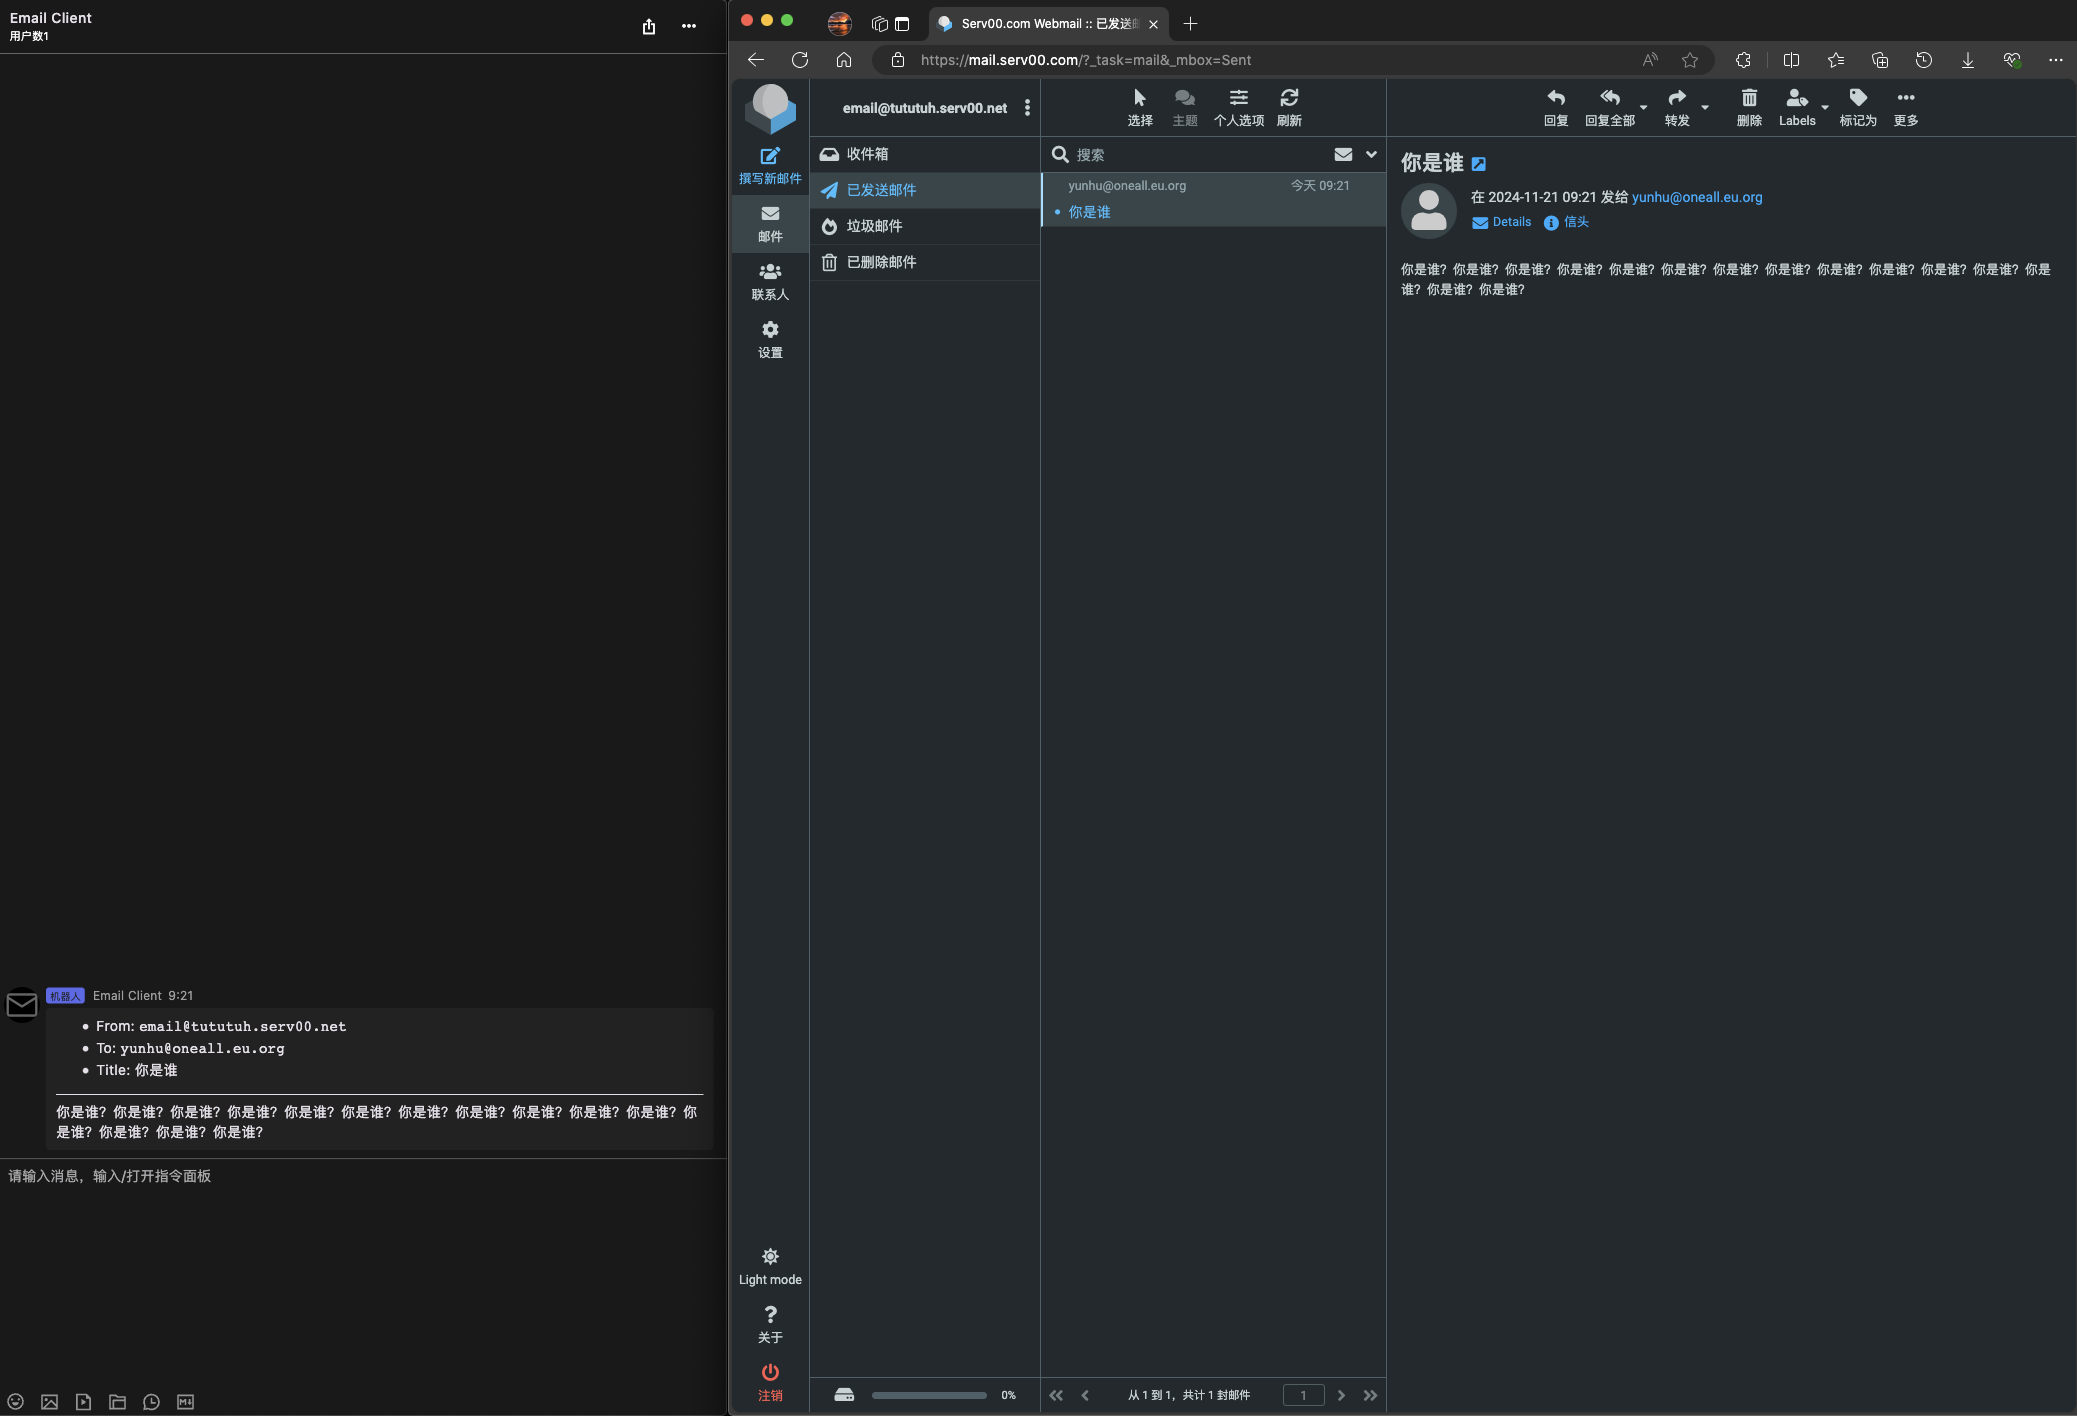This screenshot has width=2077, height=1416.
Task: Open the 关于 about page
Action: click(x=770, y=1325)
